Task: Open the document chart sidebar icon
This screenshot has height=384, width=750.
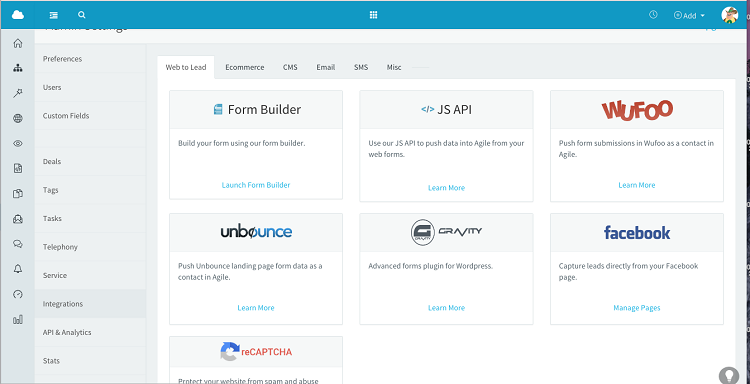Action: click(18, 168)
